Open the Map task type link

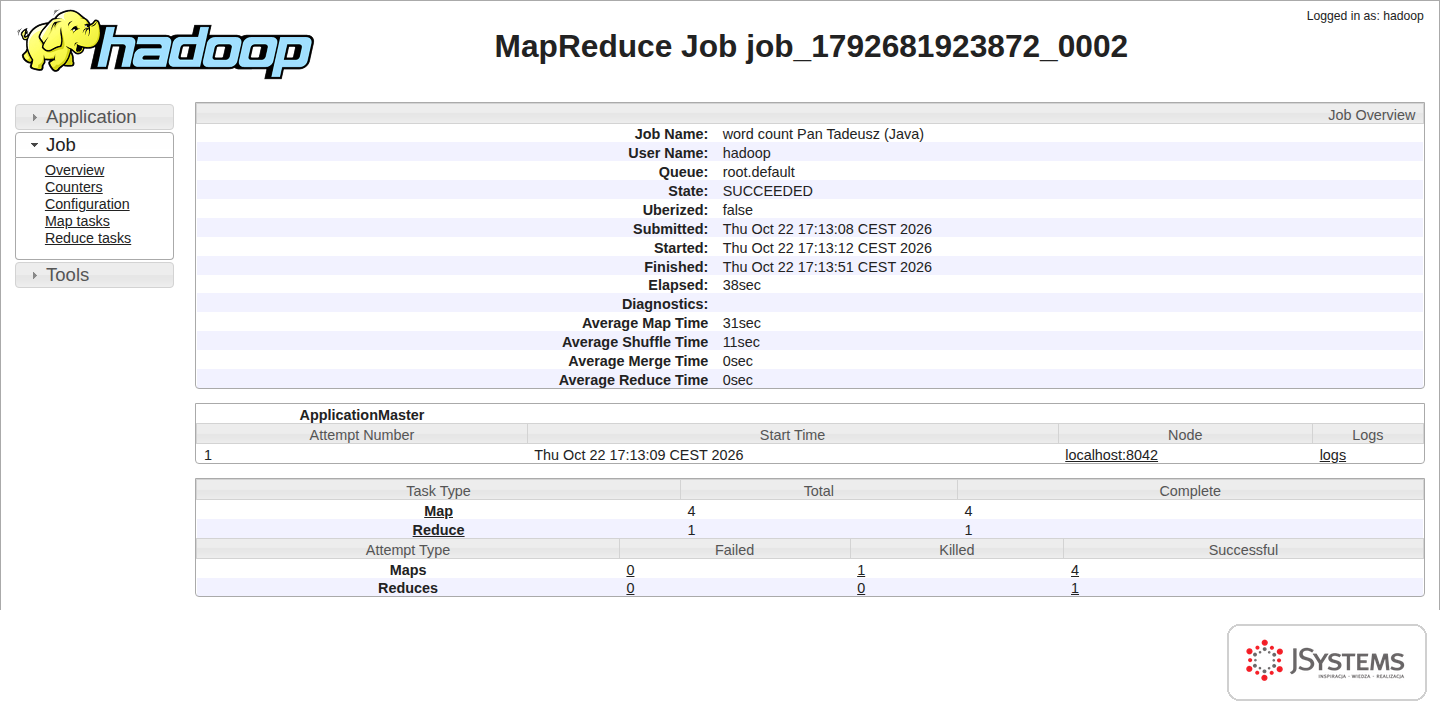click(438, 511)
